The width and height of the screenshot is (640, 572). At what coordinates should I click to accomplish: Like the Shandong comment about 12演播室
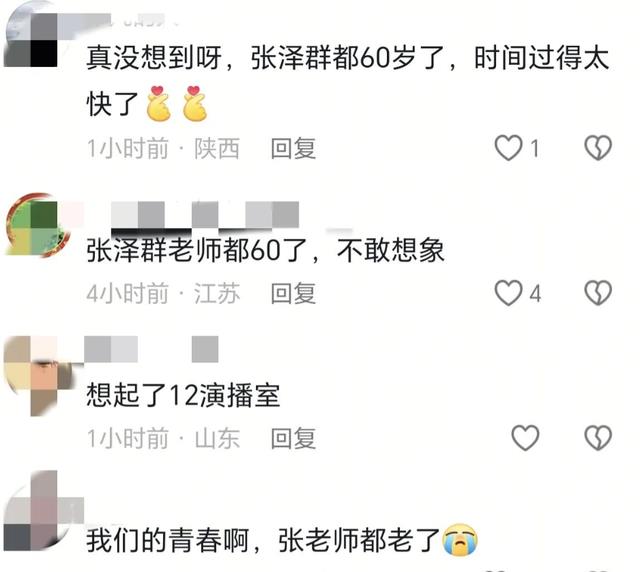point(525,438)
